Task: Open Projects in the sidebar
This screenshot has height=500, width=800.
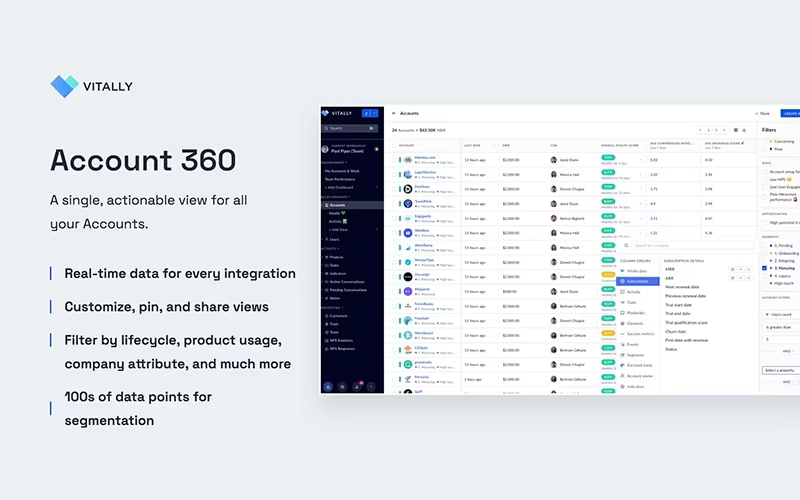Action: (x=334, y=257)
